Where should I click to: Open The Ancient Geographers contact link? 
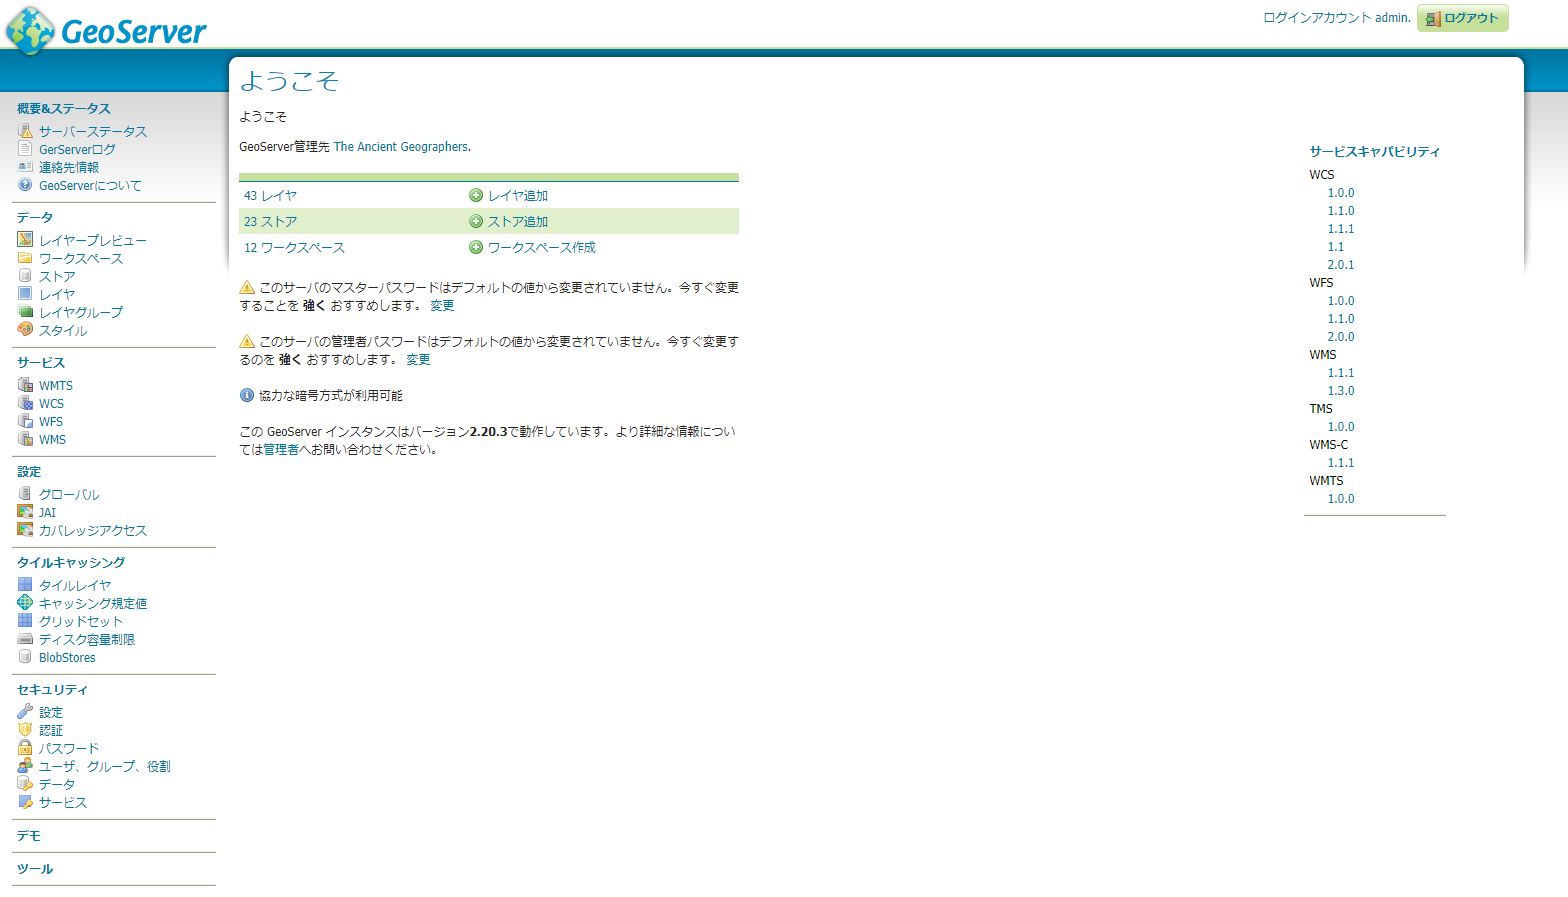pyautogui.click(x=400, y=147)
